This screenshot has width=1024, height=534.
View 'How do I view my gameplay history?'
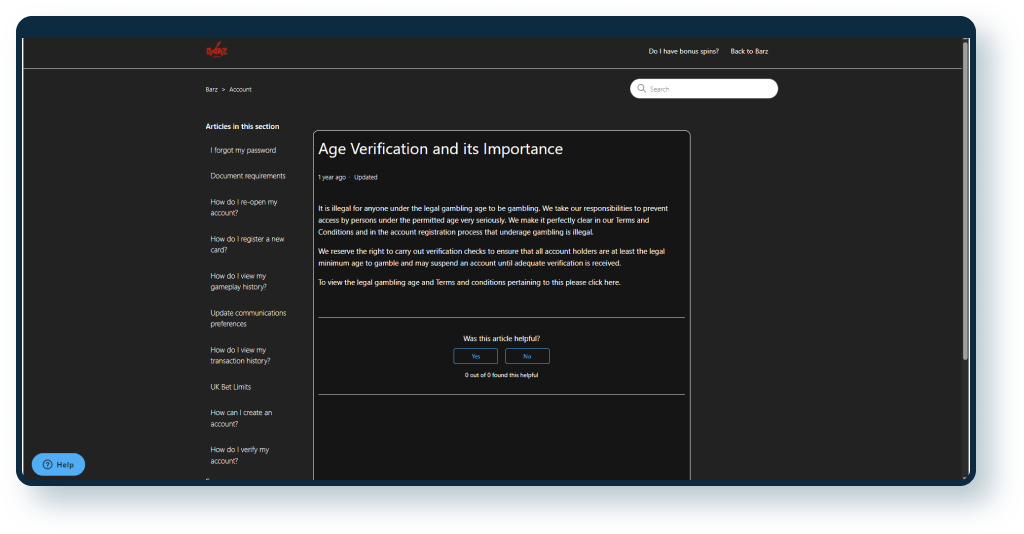pos(238,281)
